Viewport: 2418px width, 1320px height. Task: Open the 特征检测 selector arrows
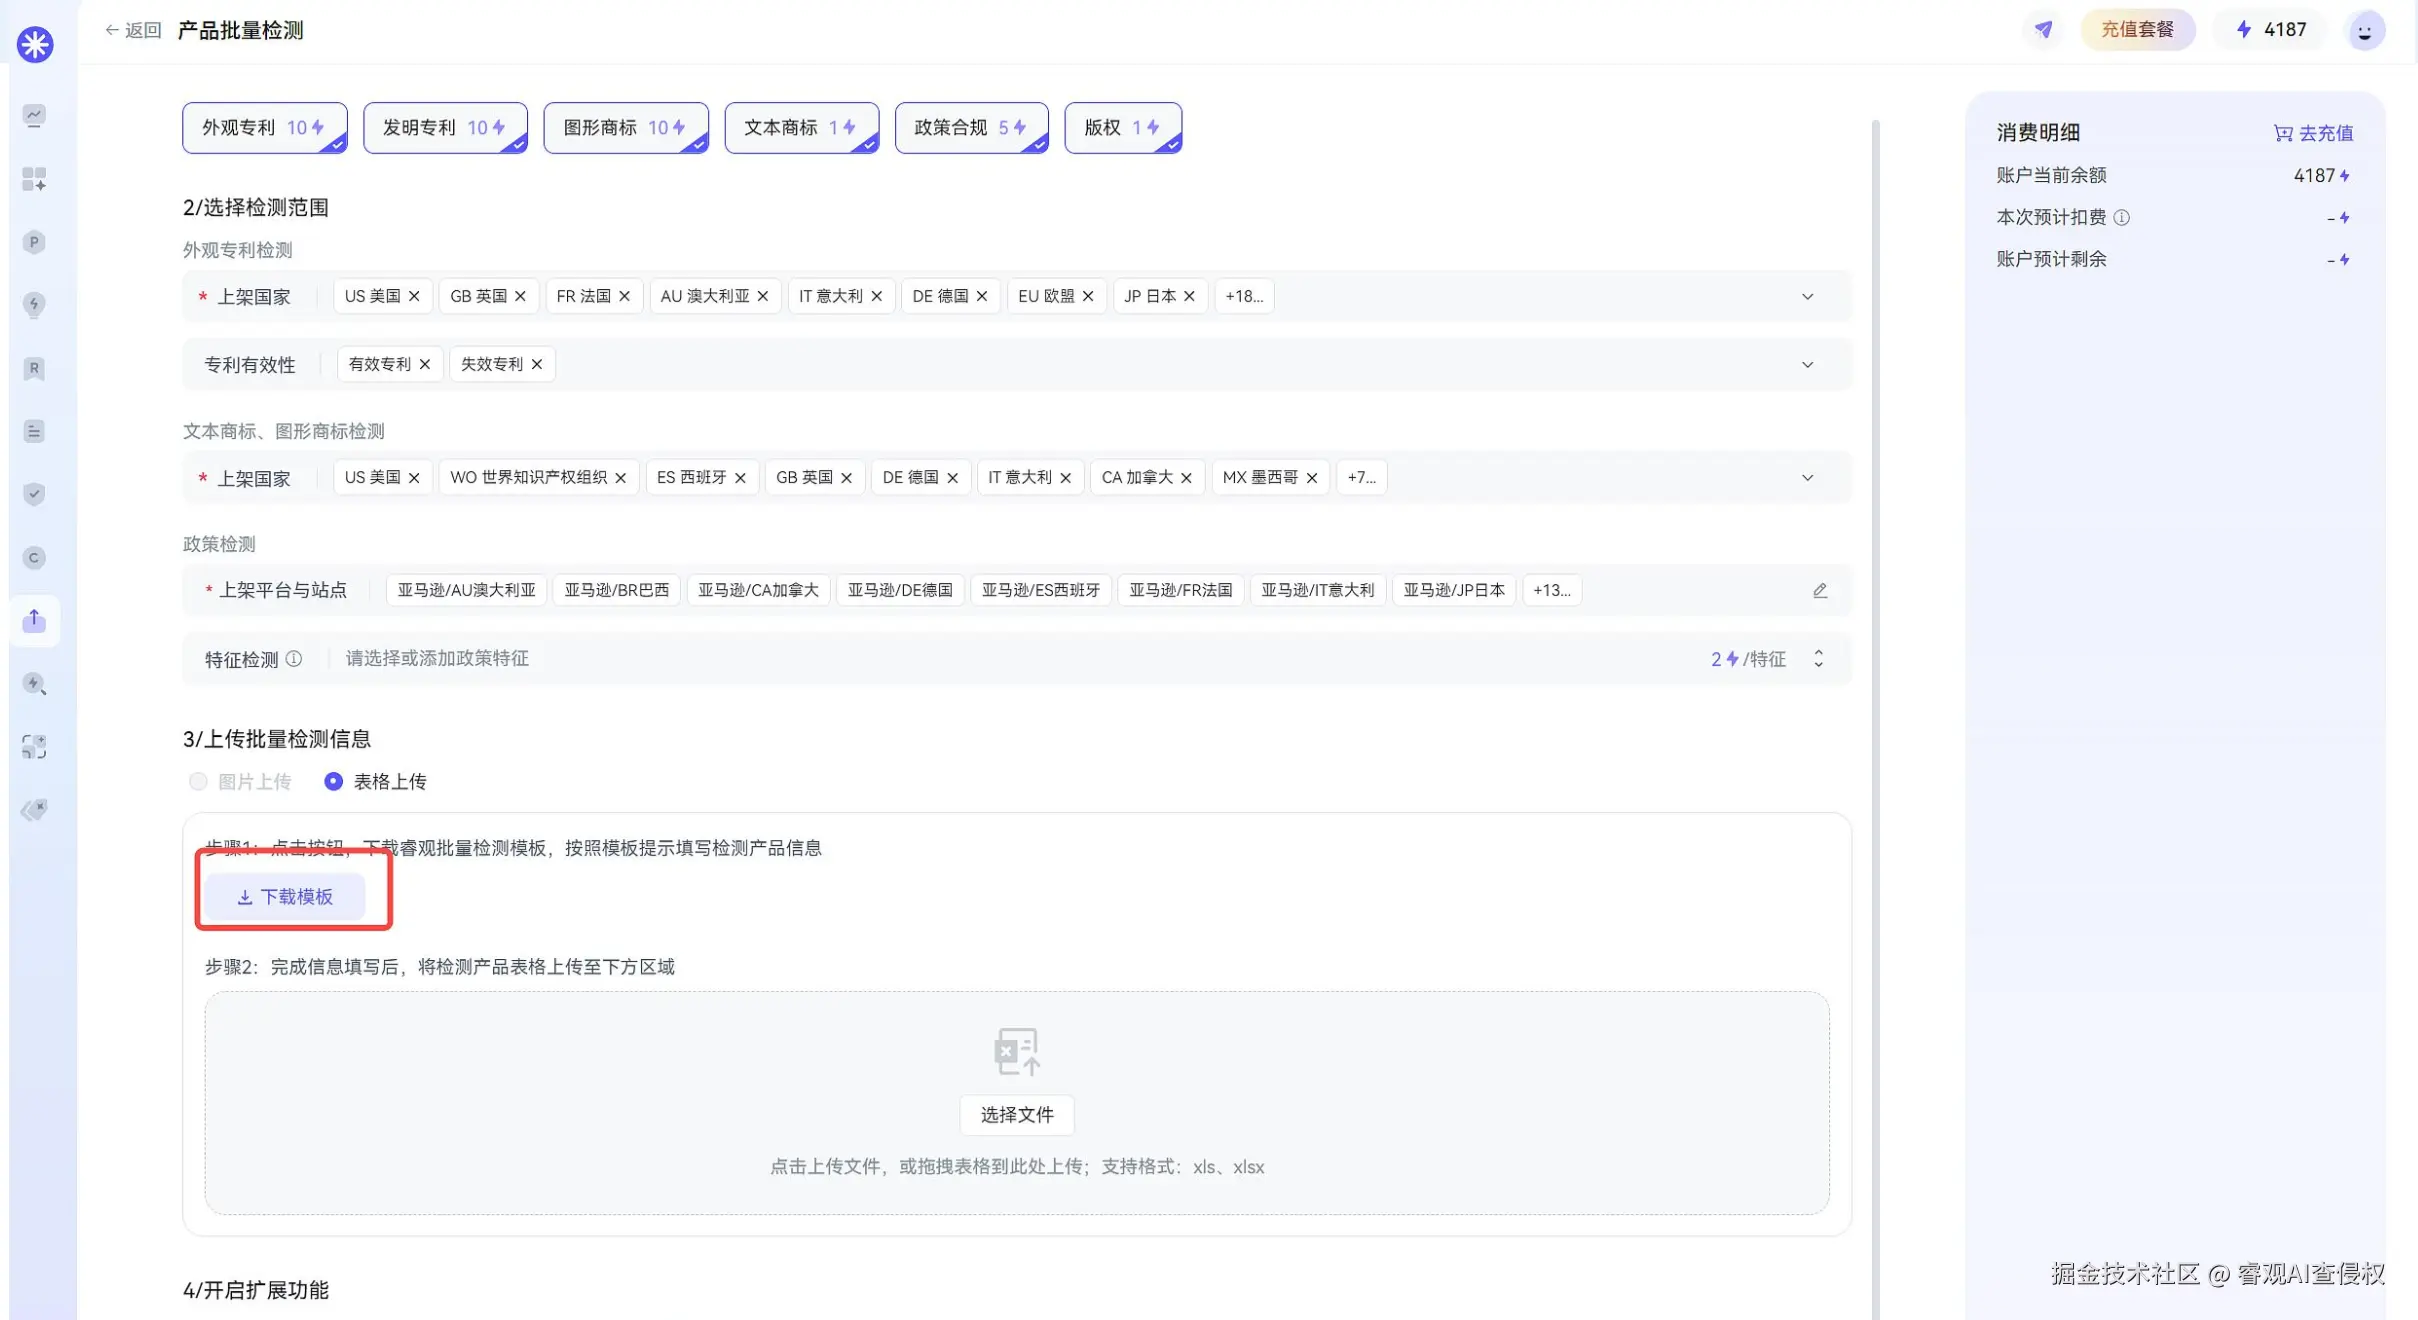pyautogui.click(x=1818, y=659)
